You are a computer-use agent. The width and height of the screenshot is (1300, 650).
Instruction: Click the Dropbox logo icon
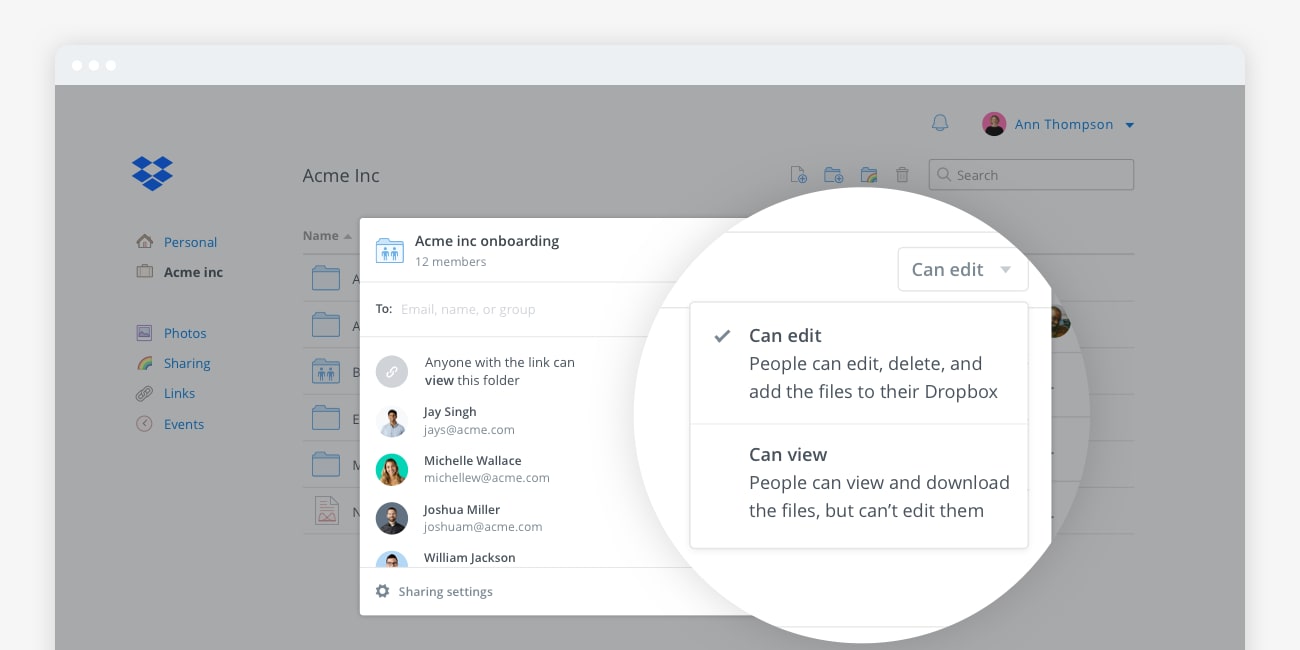coord(152,173)
